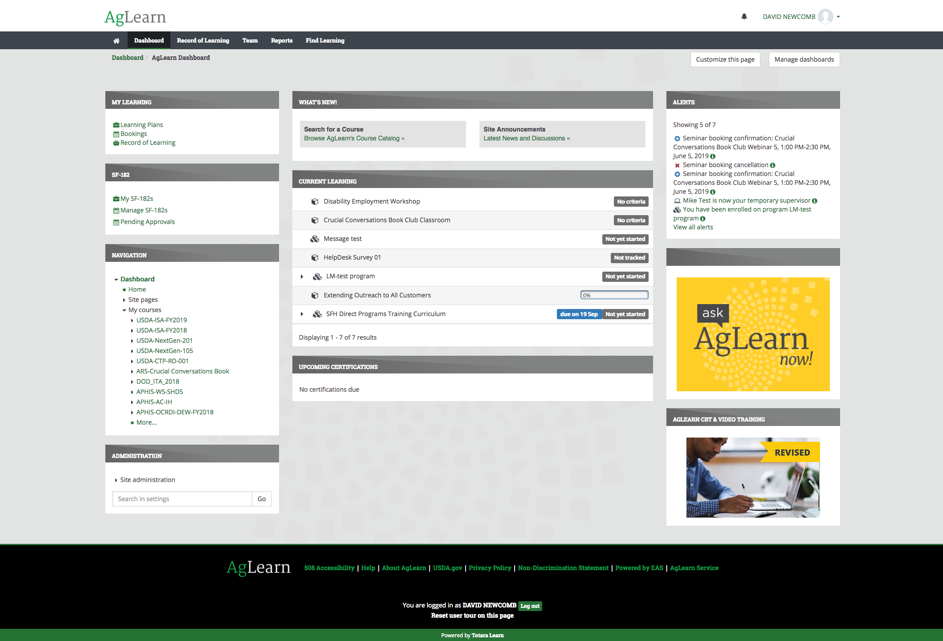
Task: Click the Extending Outreach course icon
Action: point(315,295)
